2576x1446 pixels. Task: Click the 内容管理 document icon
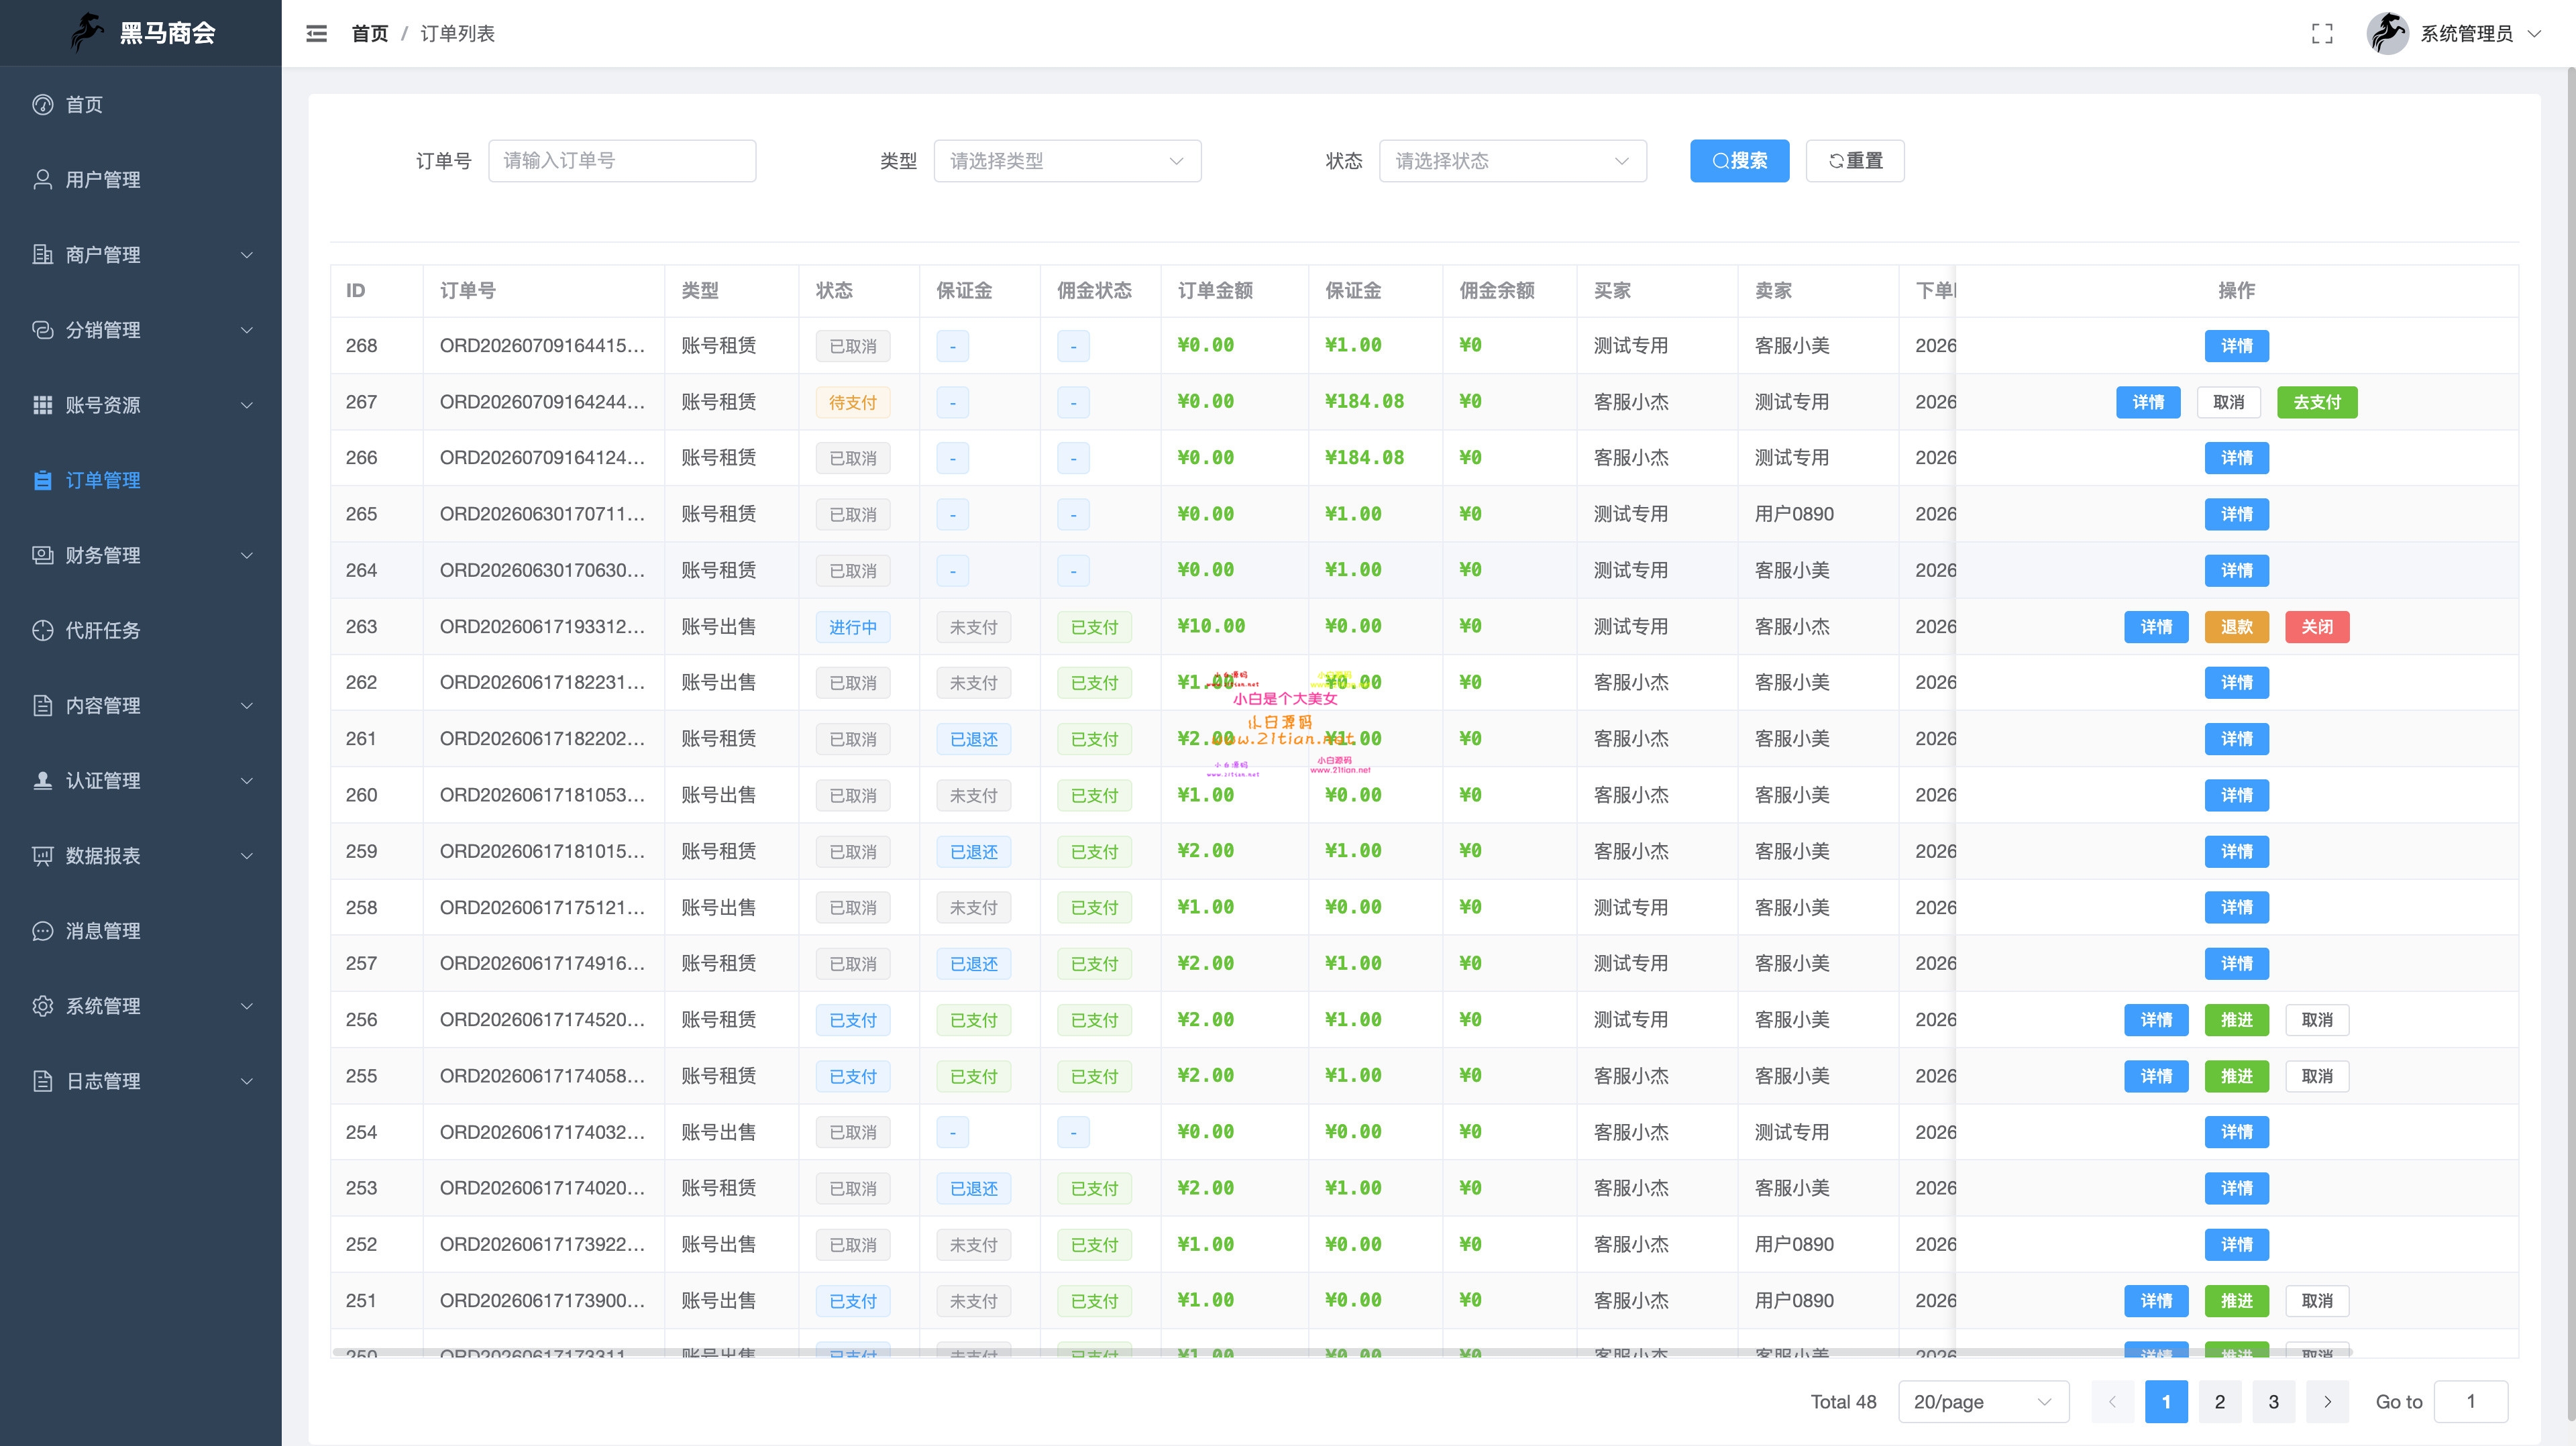(x=42, y=705)
